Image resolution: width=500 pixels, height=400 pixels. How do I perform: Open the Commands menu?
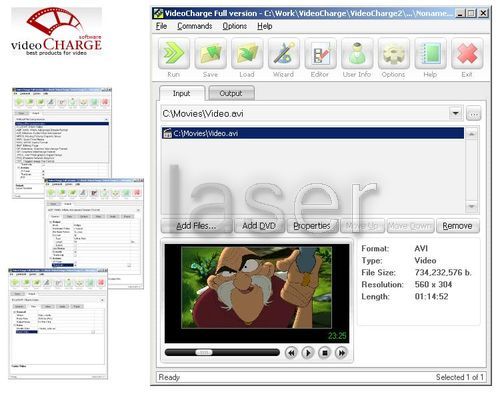[195, 26]
